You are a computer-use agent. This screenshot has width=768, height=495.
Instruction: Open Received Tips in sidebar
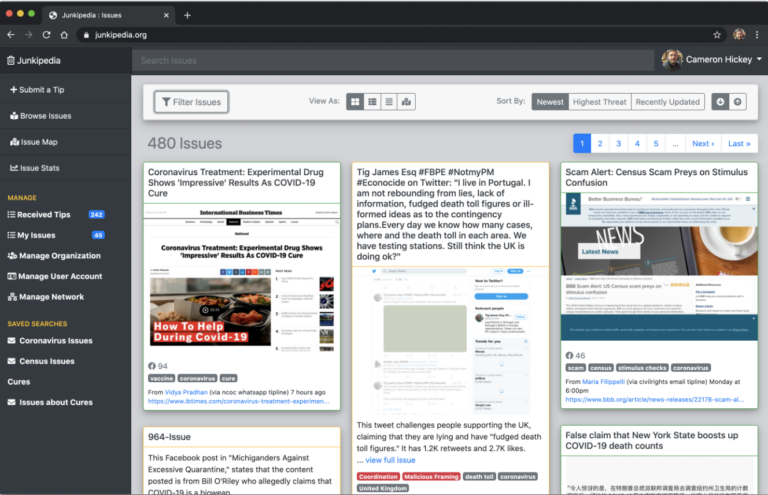[x=44, y=214]
